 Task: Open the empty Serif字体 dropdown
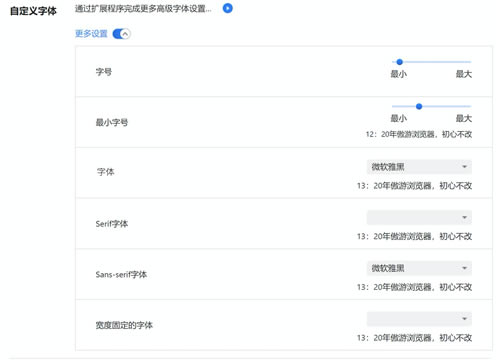pos(419,217)
